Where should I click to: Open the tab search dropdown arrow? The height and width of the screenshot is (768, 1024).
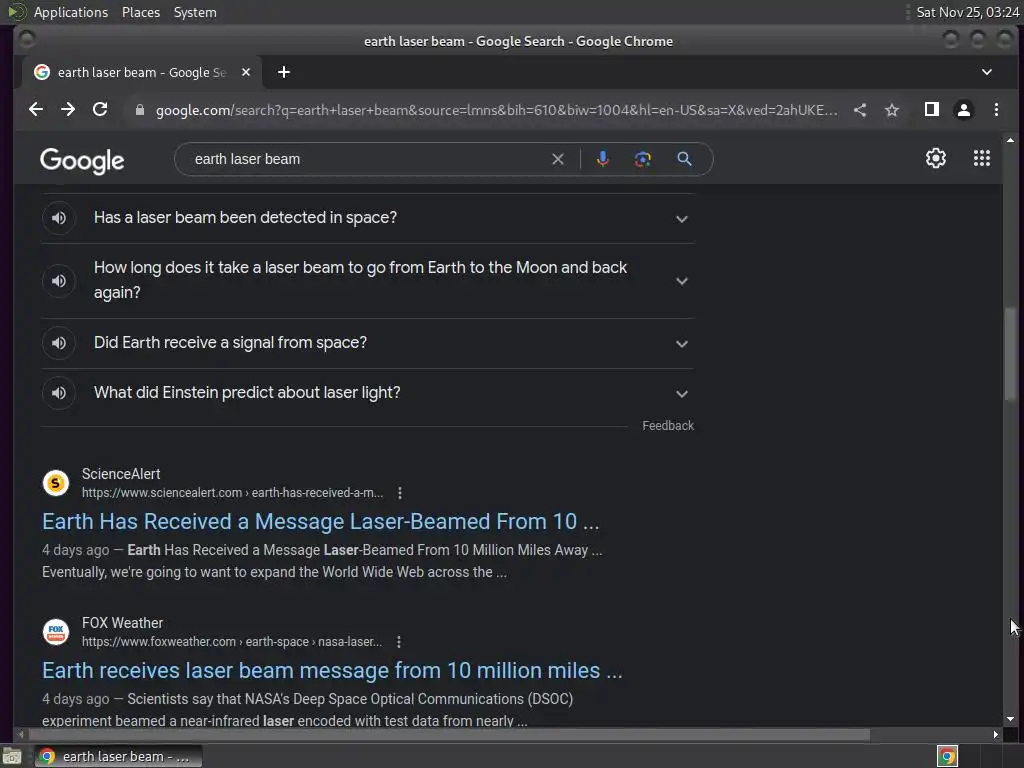(x=987, y=72)
